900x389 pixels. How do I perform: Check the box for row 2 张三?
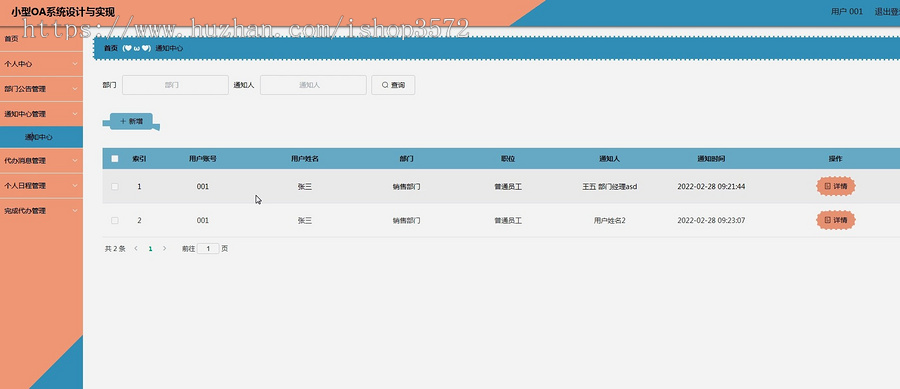tap(115, 220)
